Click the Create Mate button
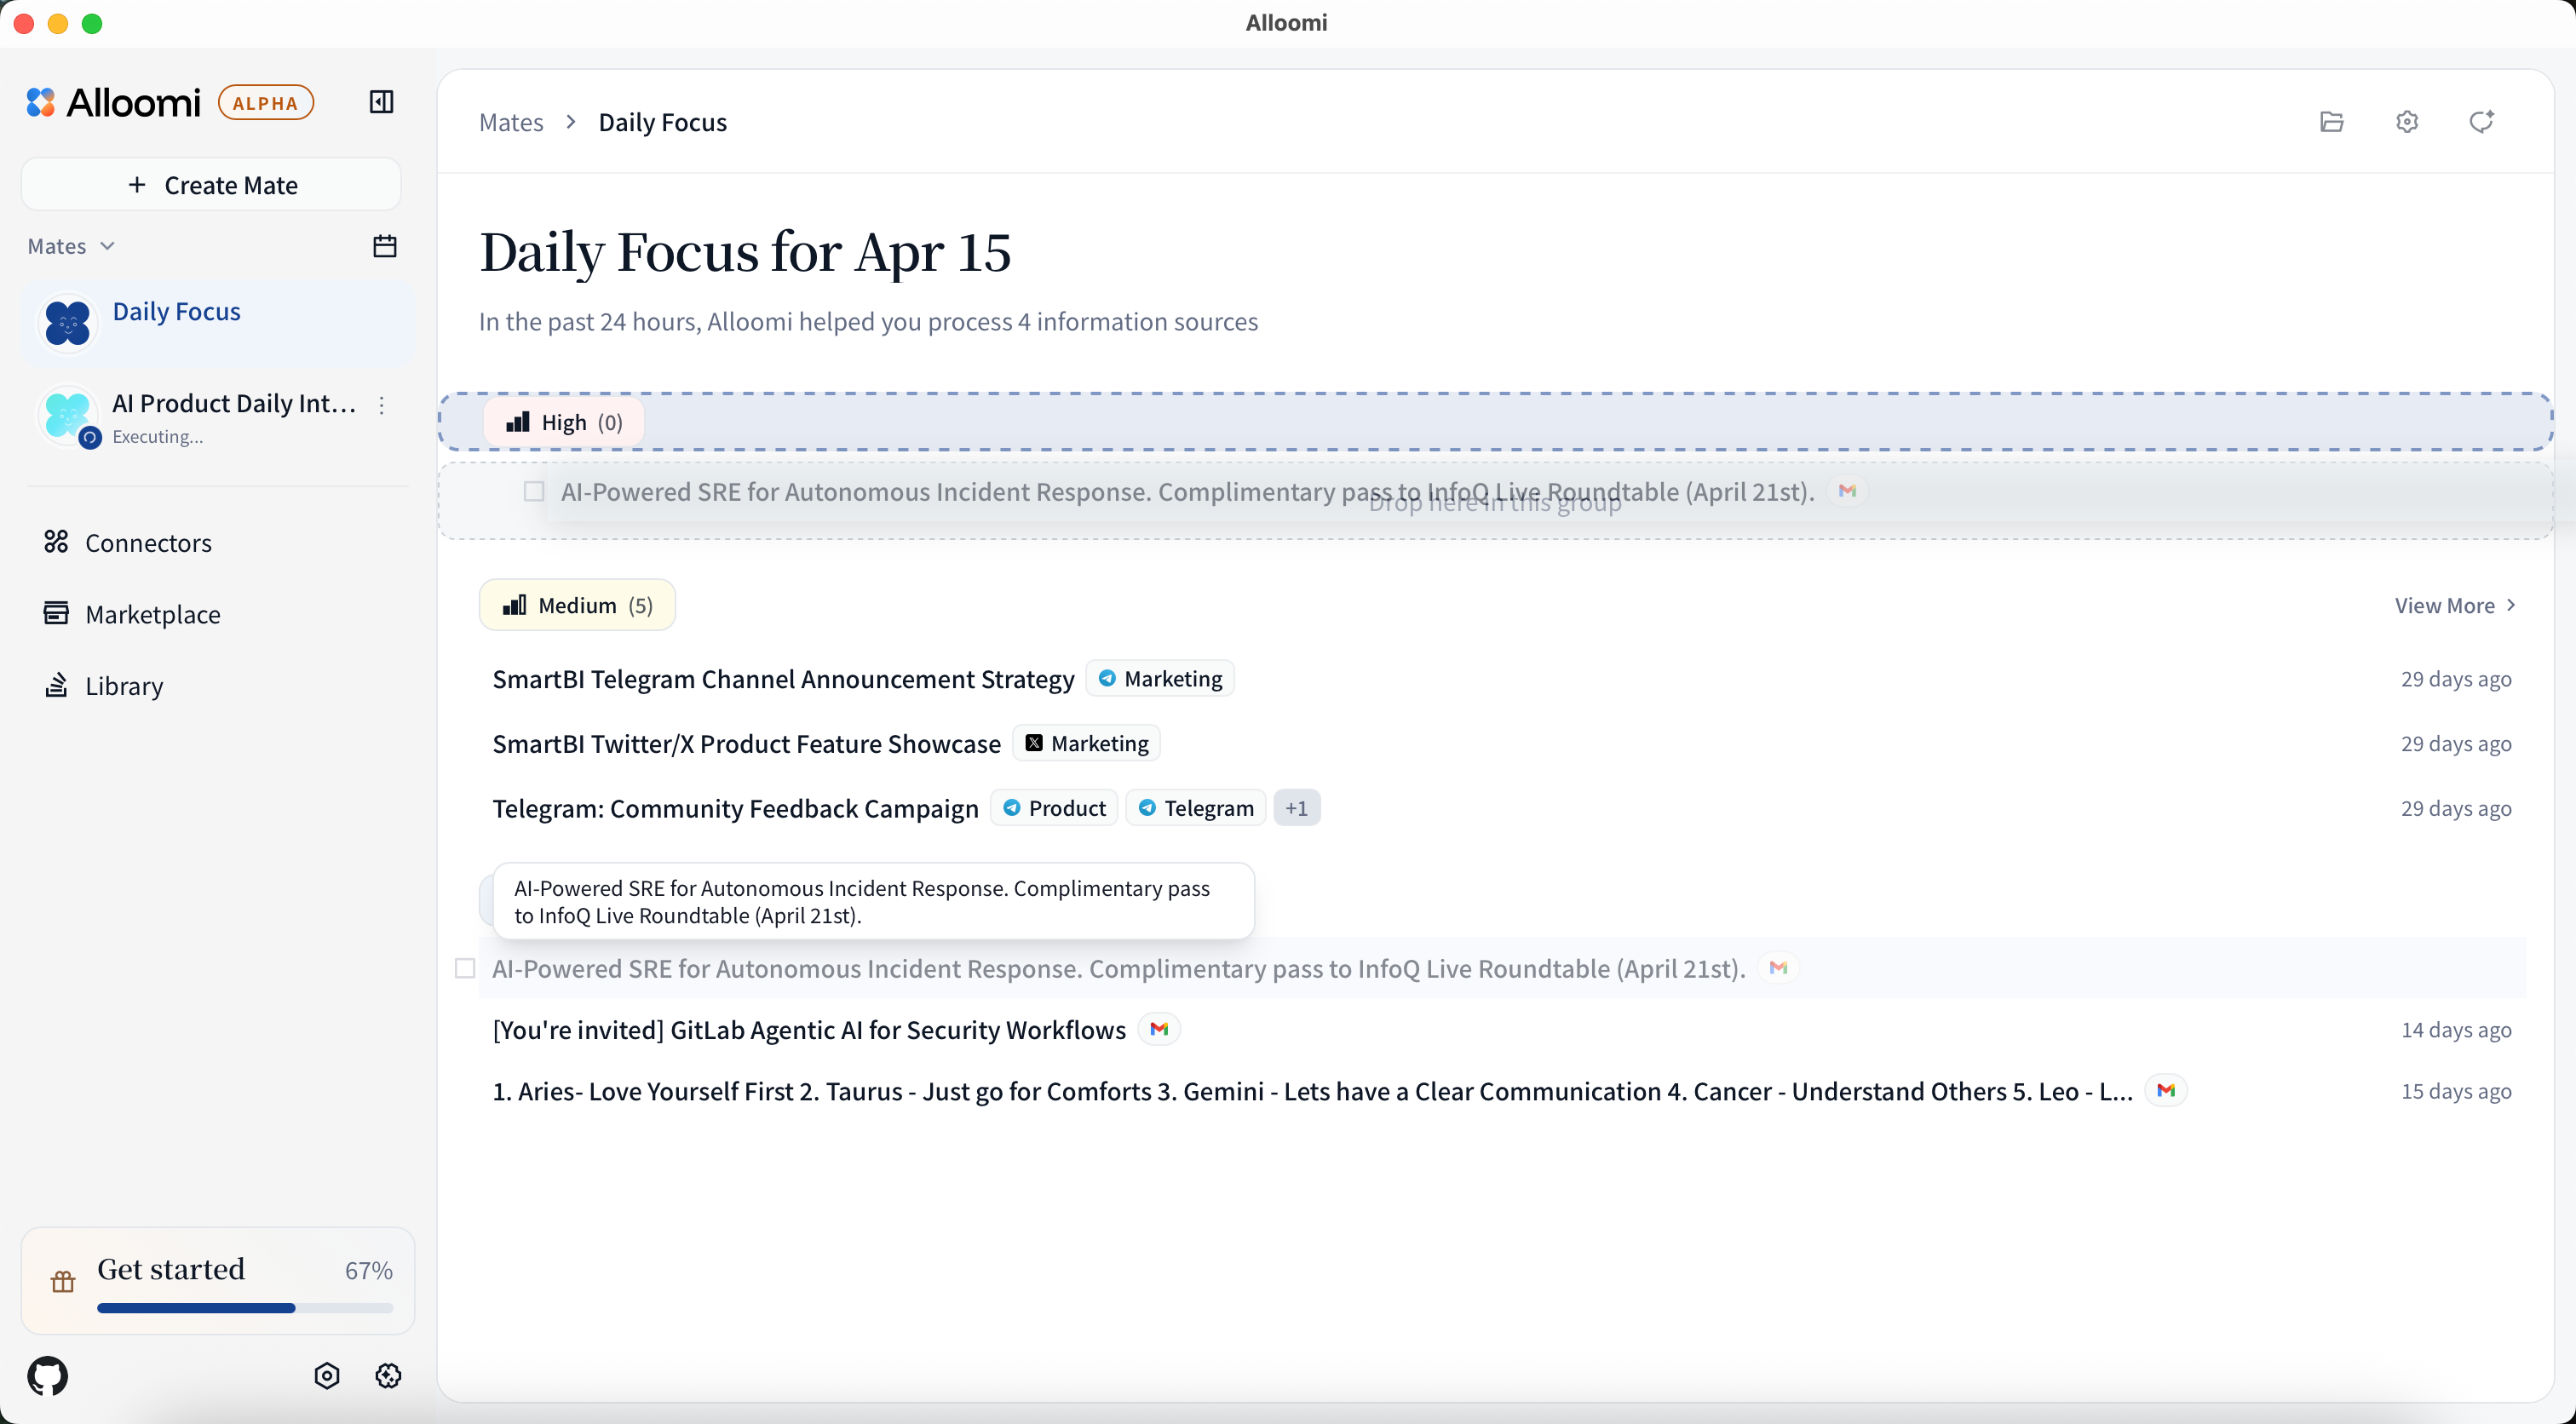Screen dimensions: 2576x1424 211,185
